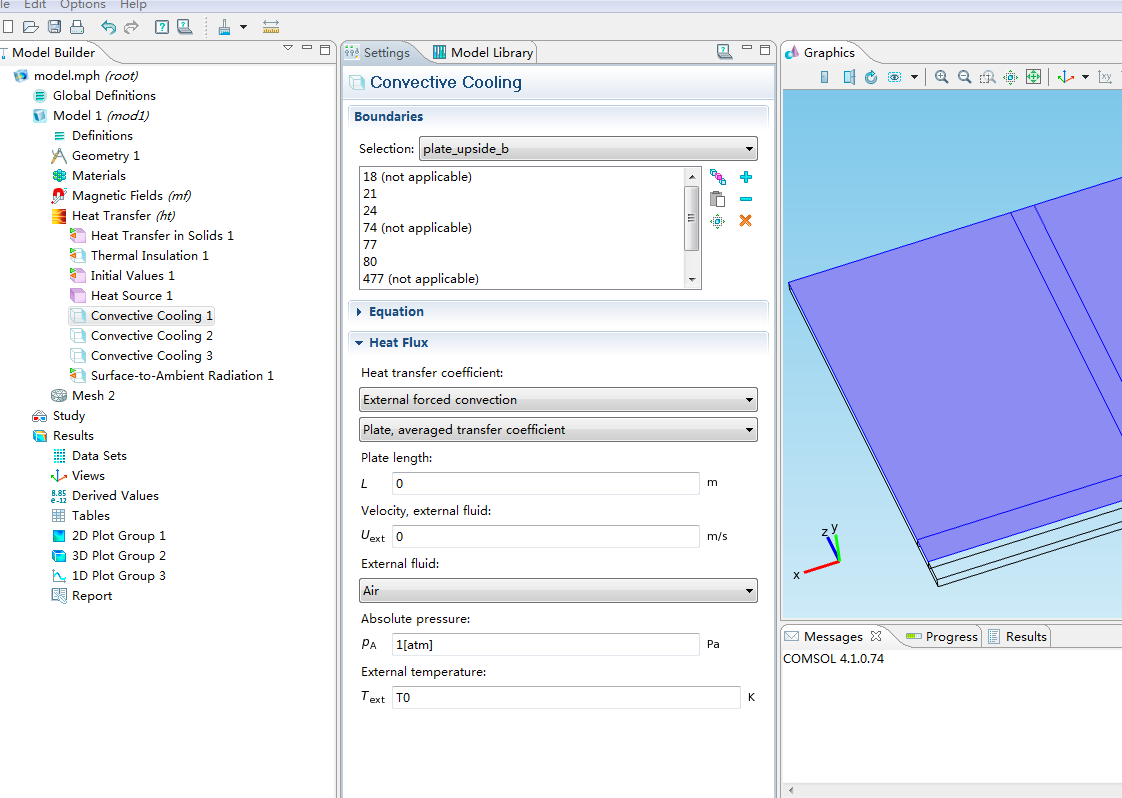
Task: Switch to the Model Library tab
Action: tap(483, 53)
